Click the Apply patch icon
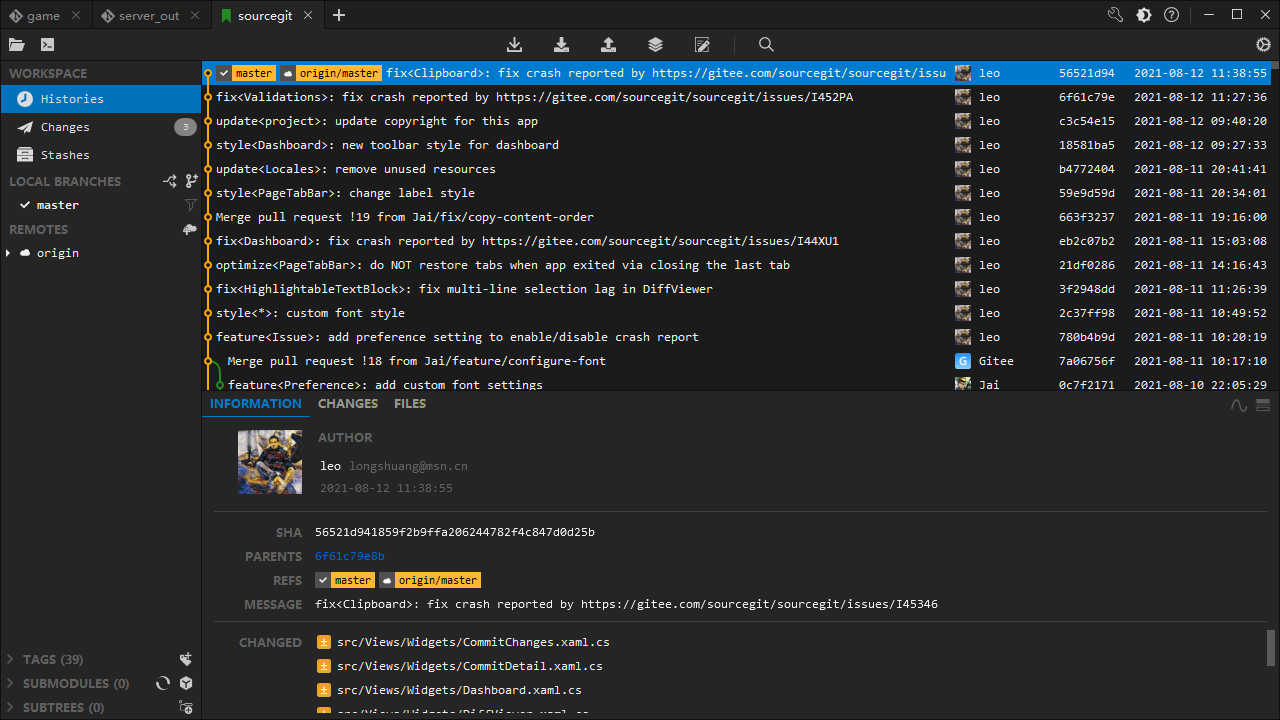 (702, 44)
